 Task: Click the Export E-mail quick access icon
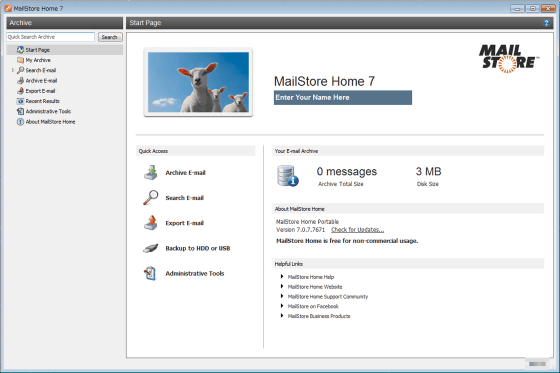(x=151, y=223)
